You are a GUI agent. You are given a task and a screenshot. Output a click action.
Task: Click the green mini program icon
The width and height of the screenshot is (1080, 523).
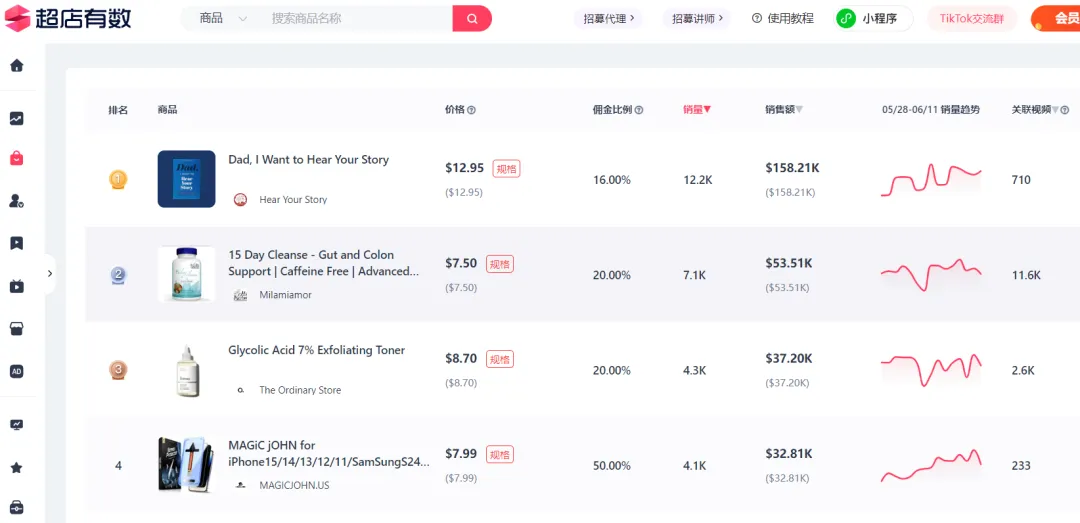pos(846,19)
